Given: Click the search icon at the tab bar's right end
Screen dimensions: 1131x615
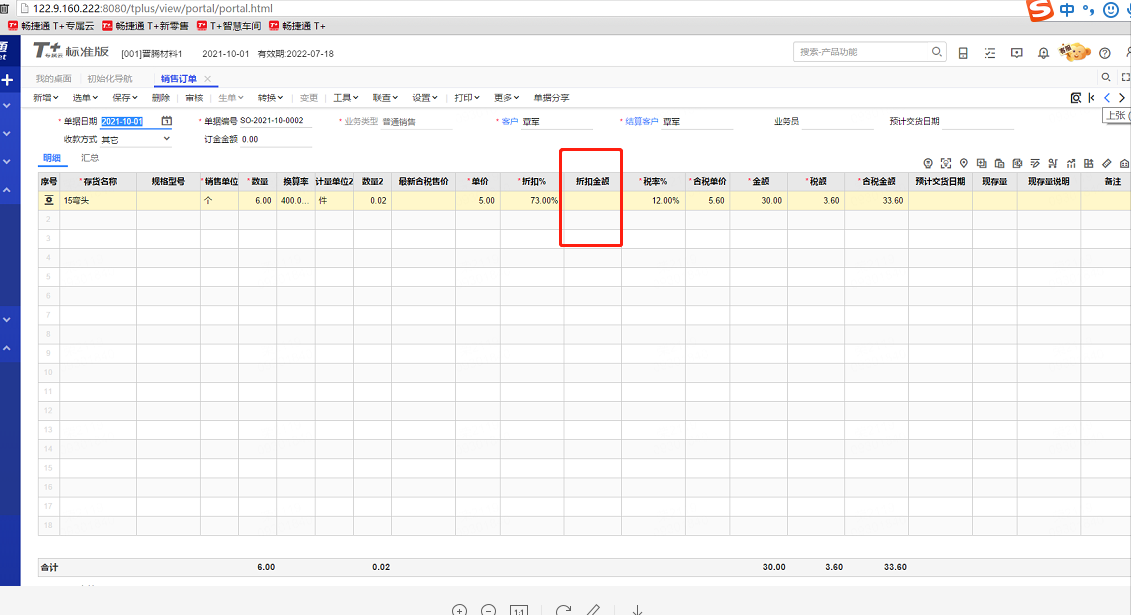Looking at the screenshot, I should [x=1106, y=77].
